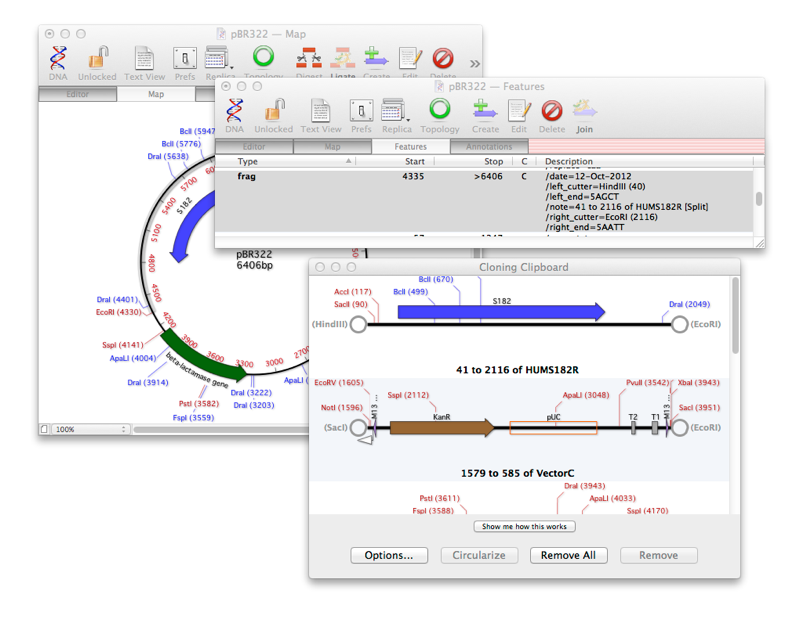The height and width of the screenshot is (620, 800).
Task: Open Prefs in the Features toolbar
Action: [361, 113]
